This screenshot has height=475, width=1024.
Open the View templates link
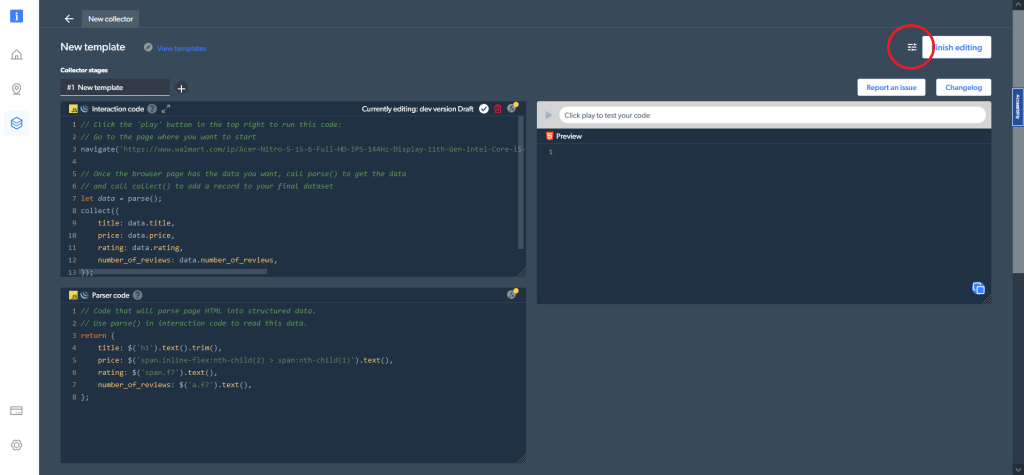(181, 48)
